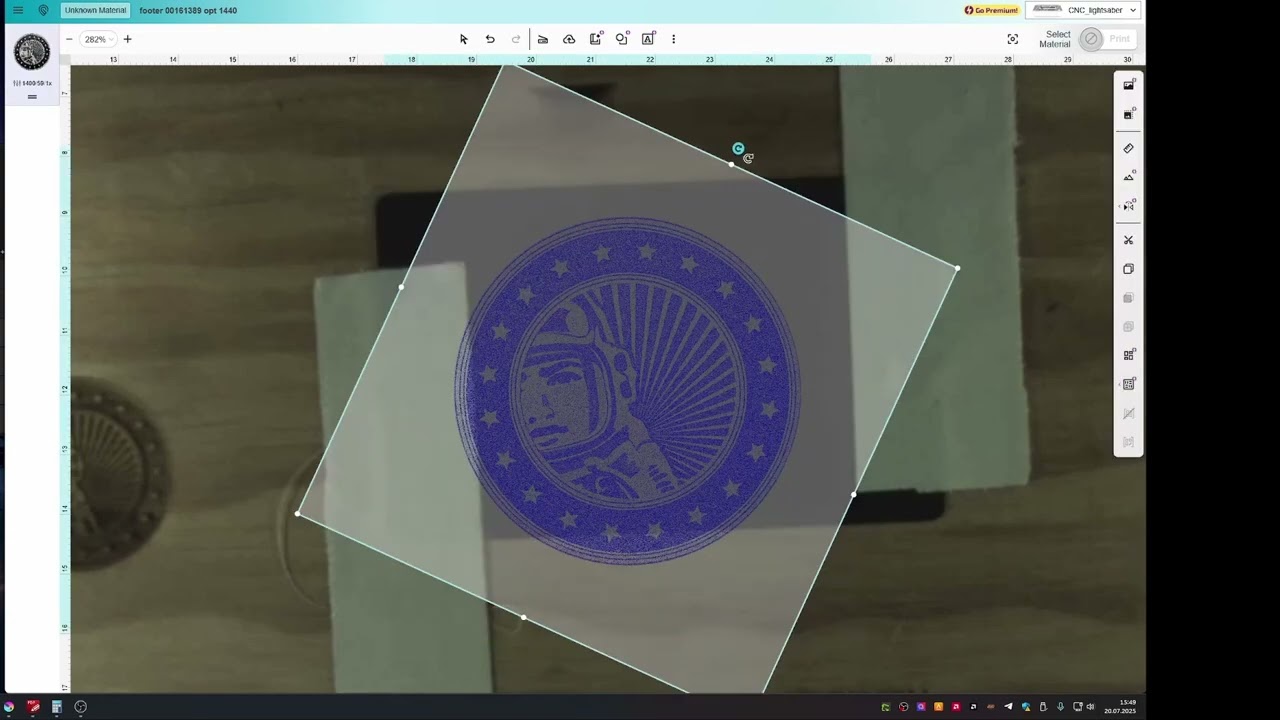Click the image settings icon in right panel
The height and width of the screenshot is (720, 1280).
[x=1129, y=86]
